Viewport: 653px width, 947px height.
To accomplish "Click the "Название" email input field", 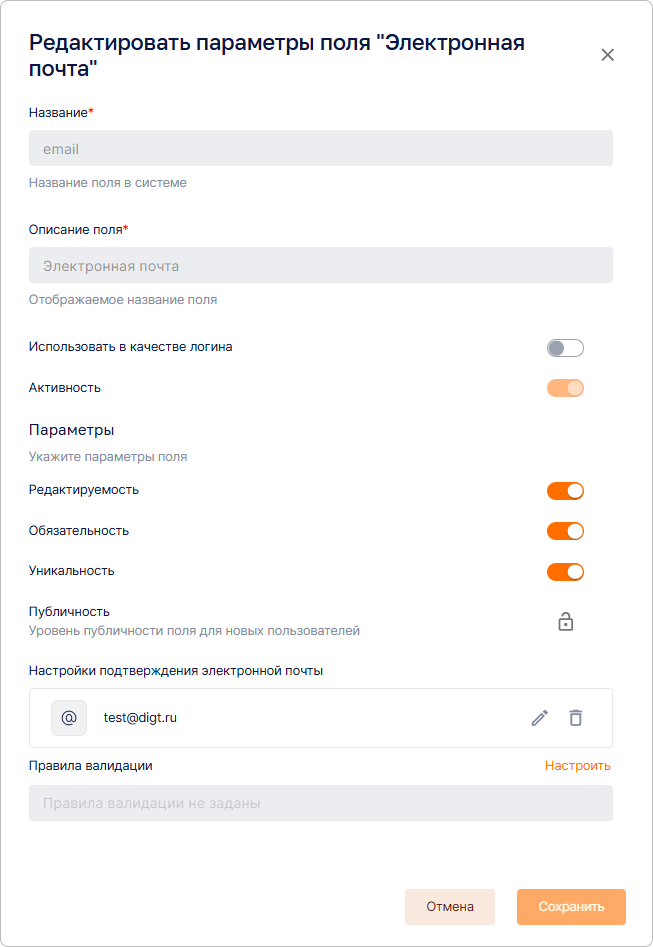I will 320,149.
